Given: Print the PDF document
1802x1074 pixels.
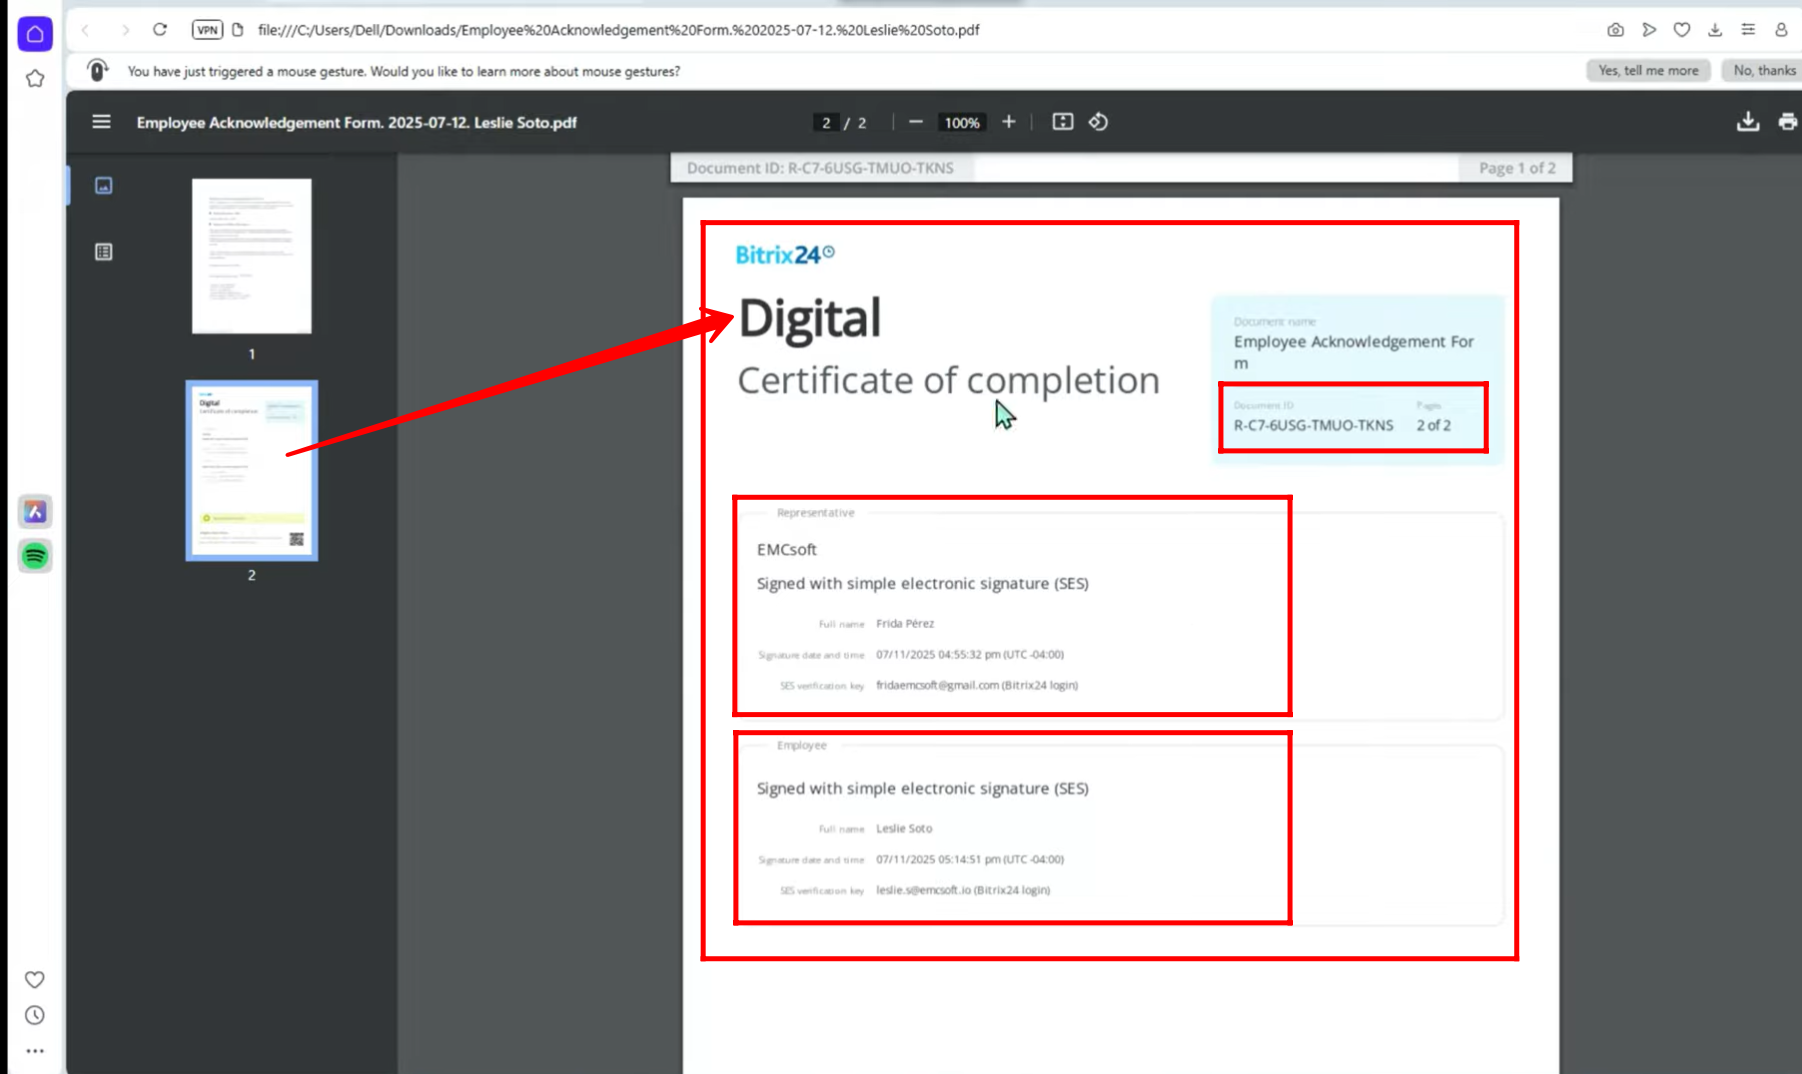Looking at the screenshot, I should pos(1788,122).
